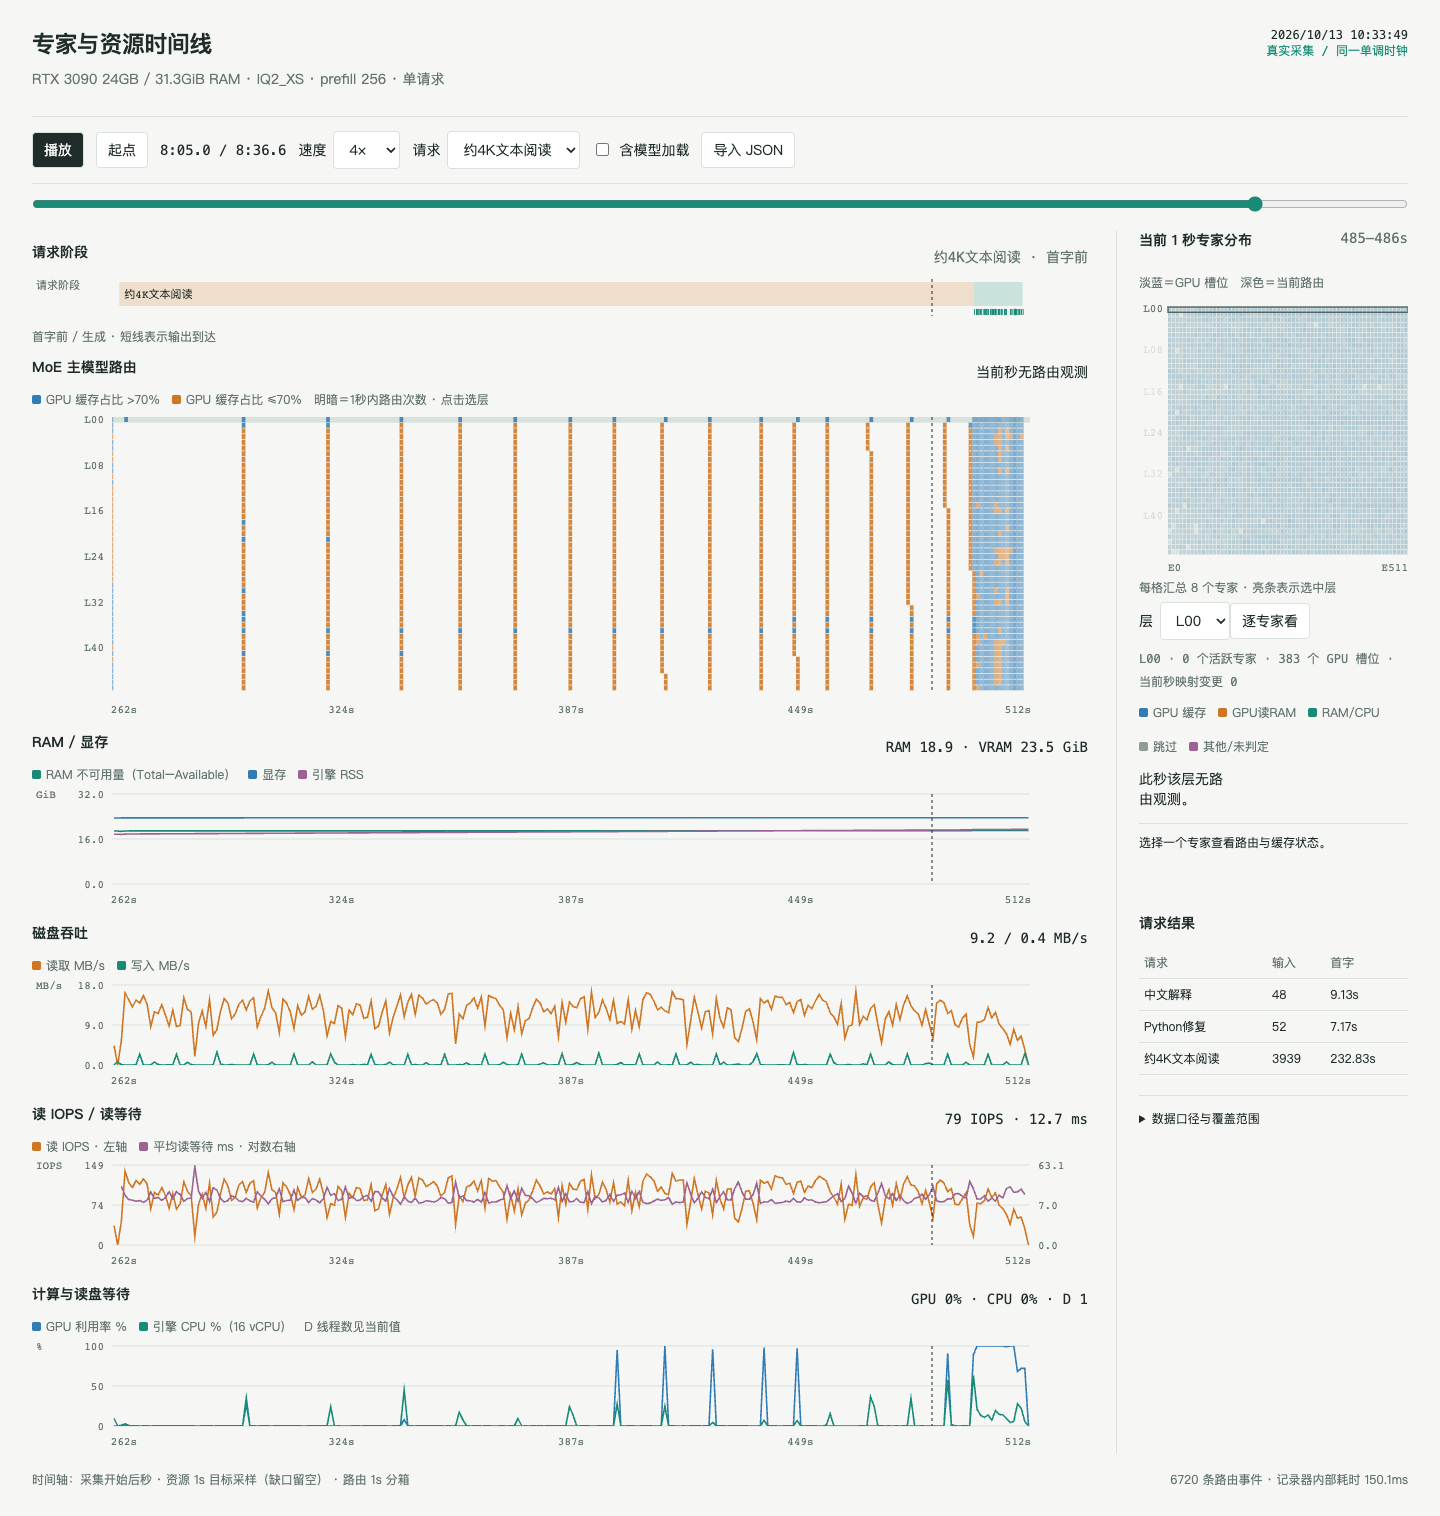Viewport: 1440px width, 1516px height.
Task: Jump back with the 起点 button
Action: point(122,150)
